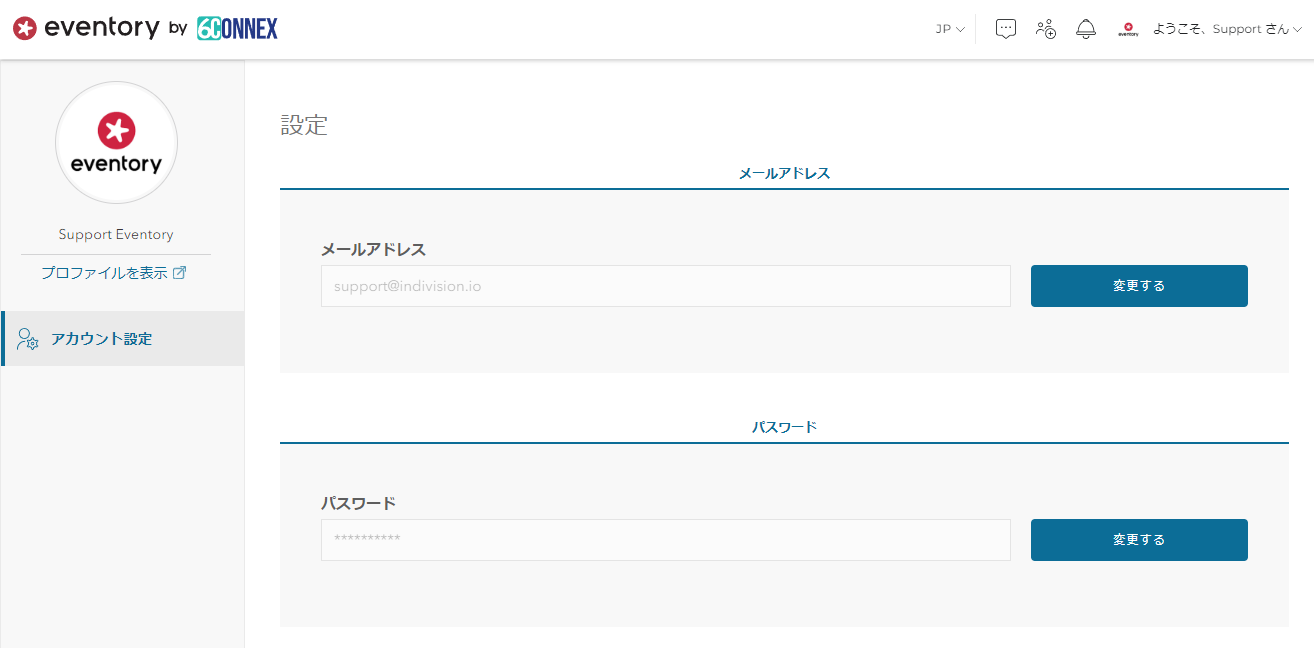
Task: Click the bold パスワード field label
Action: (x=358, y=503)
